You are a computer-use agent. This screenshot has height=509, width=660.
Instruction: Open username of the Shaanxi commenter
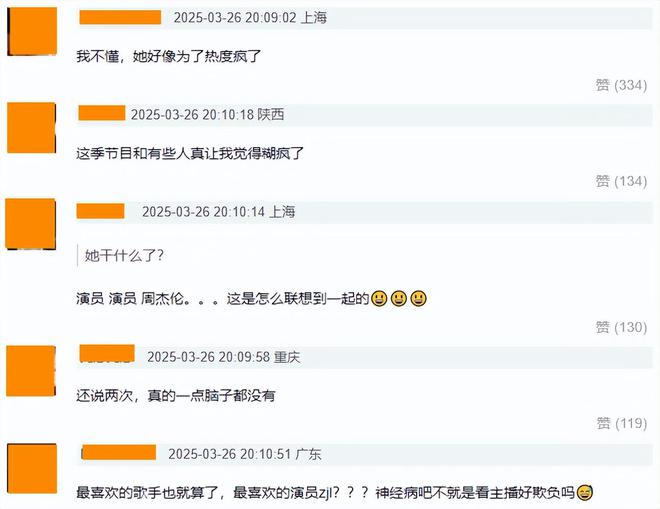click(x=102, y=113)
